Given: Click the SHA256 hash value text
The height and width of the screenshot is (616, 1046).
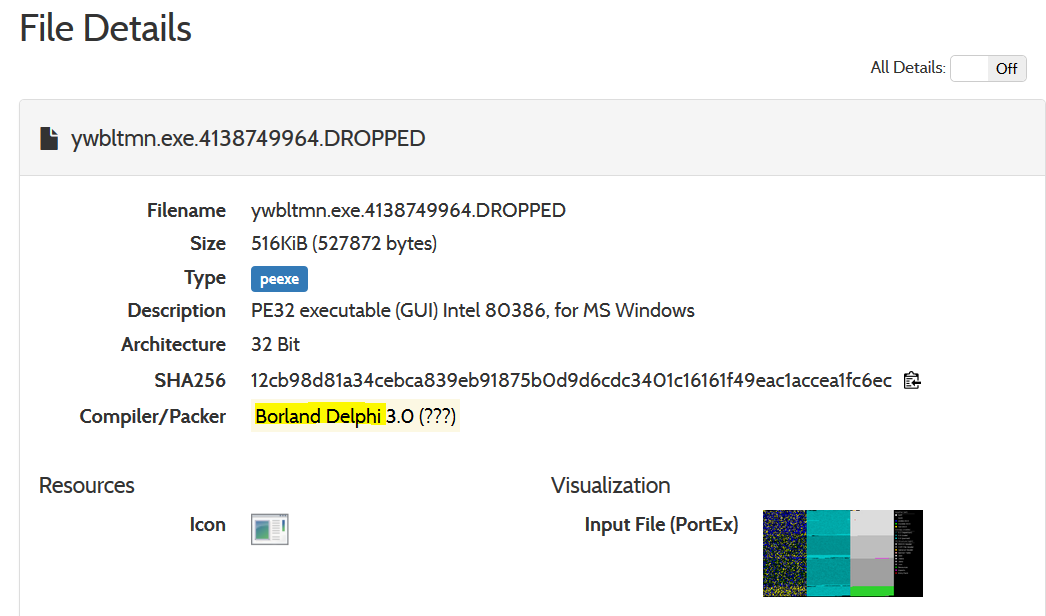Looking at the screenshot, I should pos(571,380).
